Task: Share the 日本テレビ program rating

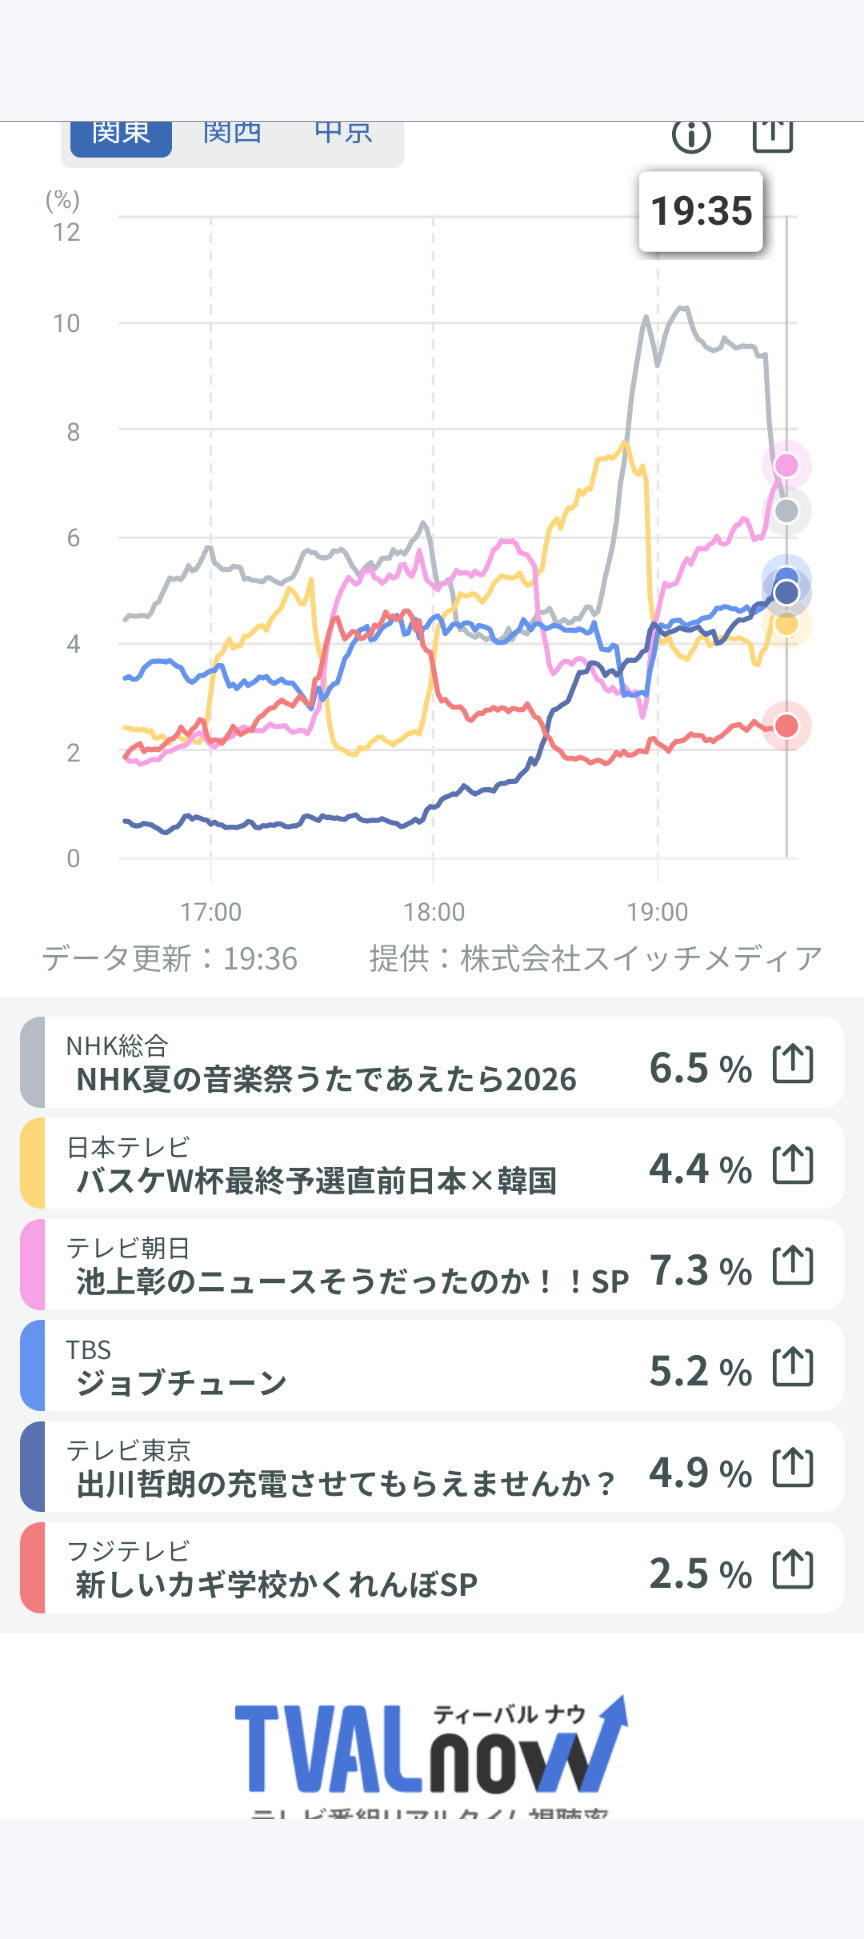Action: 793,1164
